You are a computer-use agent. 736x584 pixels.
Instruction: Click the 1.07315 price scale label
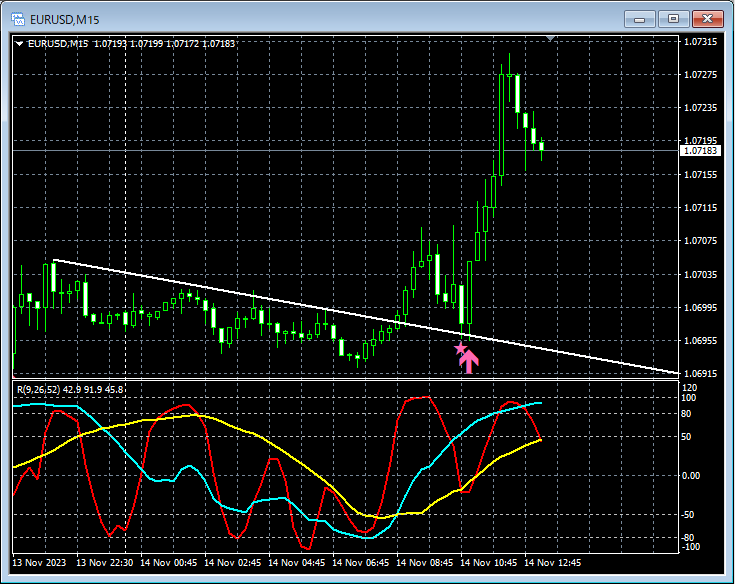click(701, 42)
